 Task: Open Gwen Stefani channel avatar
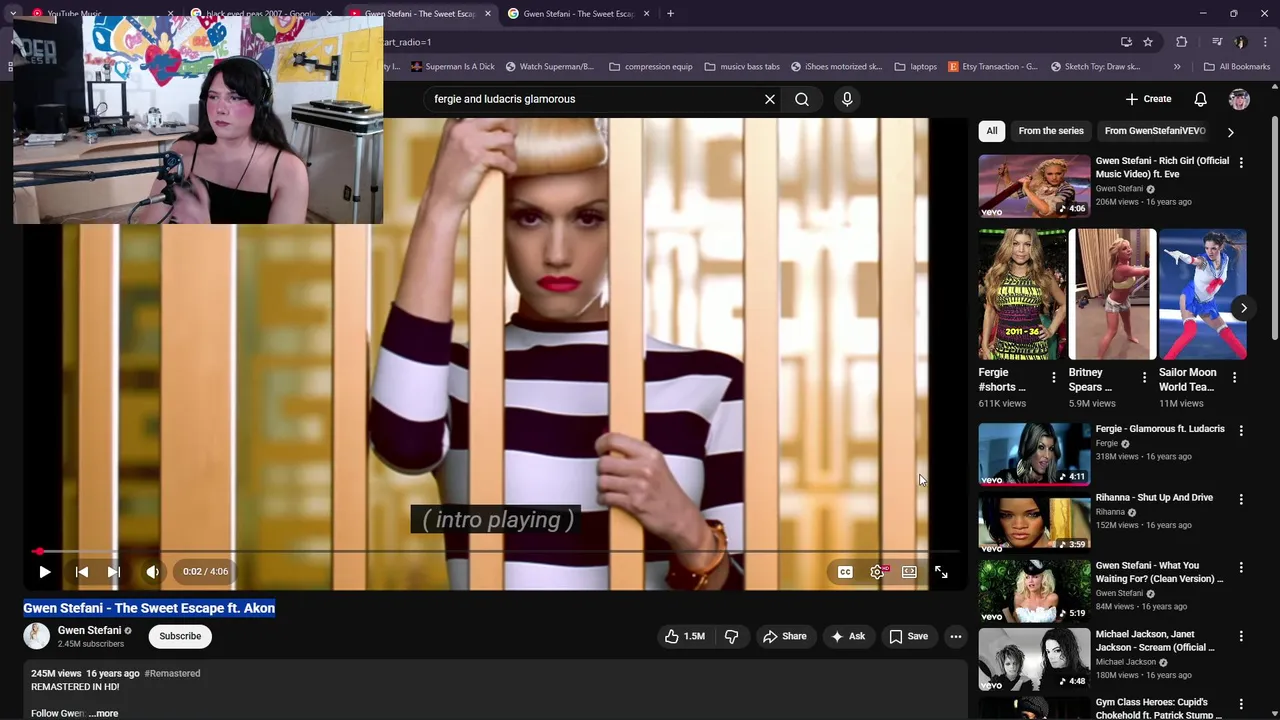point(37,636)
